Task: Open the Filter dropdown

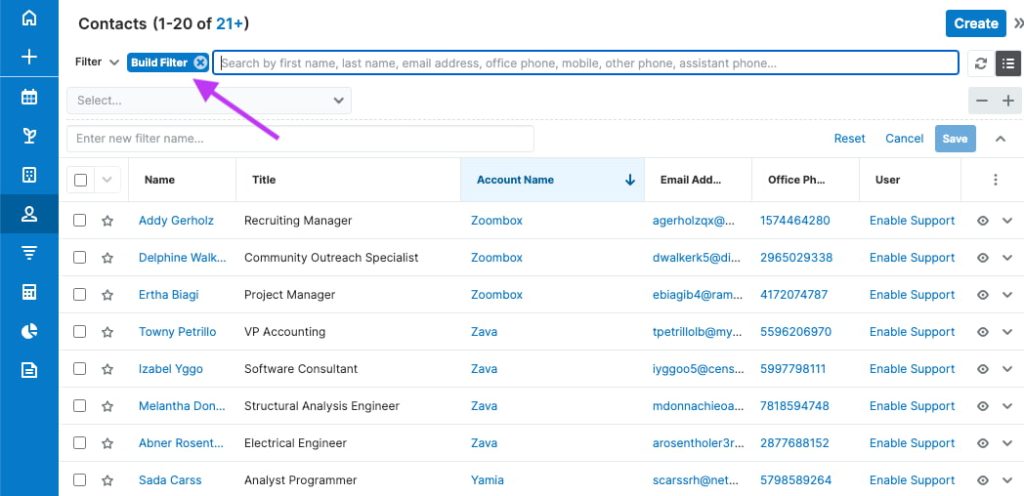Action: point(97,62)
